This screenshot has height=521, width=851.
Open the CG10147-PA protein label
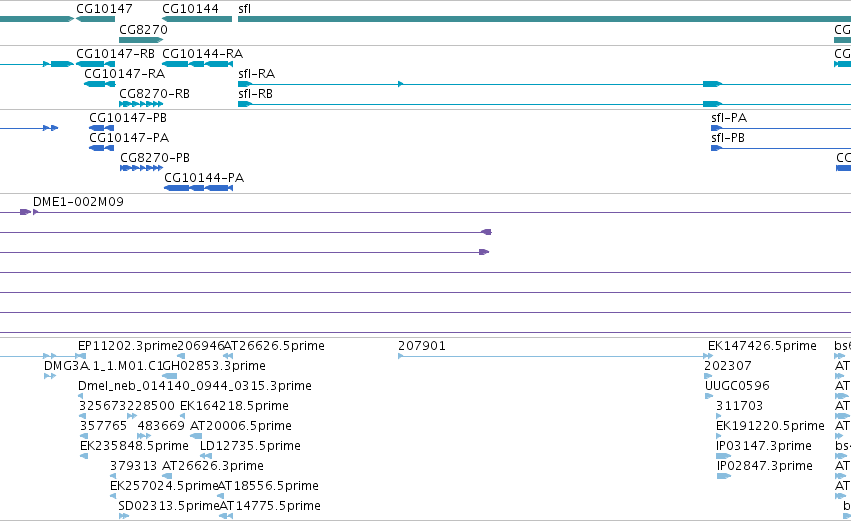point(129,137)
